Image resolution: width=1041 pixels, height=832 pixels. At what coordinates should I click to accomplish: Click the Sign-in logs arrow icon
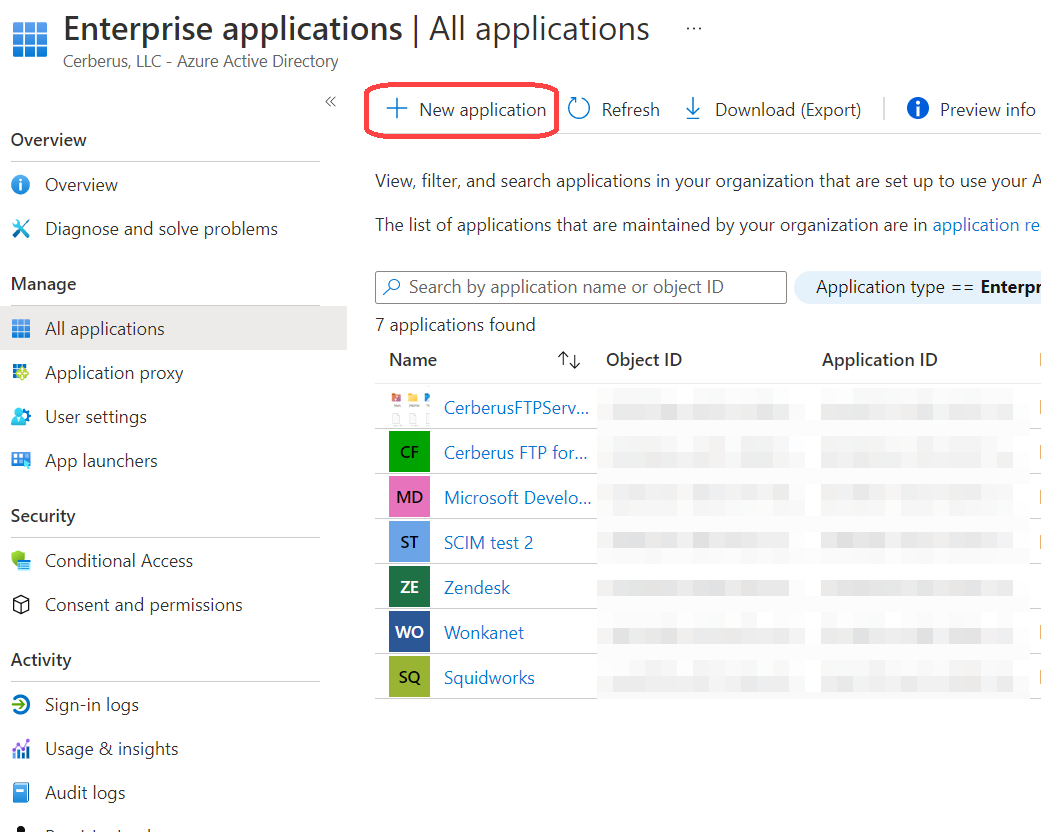coord(21,705)
